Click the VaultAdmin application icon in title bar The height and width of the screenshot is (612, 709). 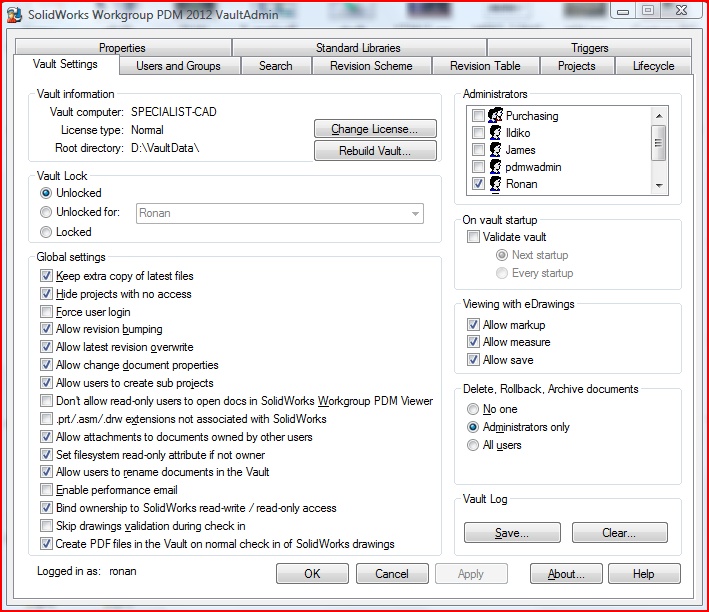[14, 14]
